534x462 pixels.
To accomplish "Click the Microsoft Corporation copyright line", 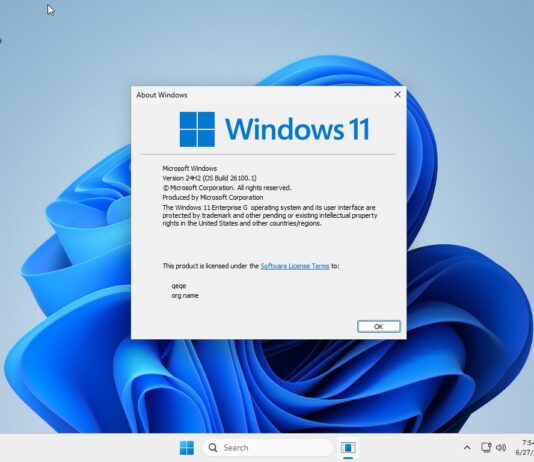I will (x=227, y=188).
